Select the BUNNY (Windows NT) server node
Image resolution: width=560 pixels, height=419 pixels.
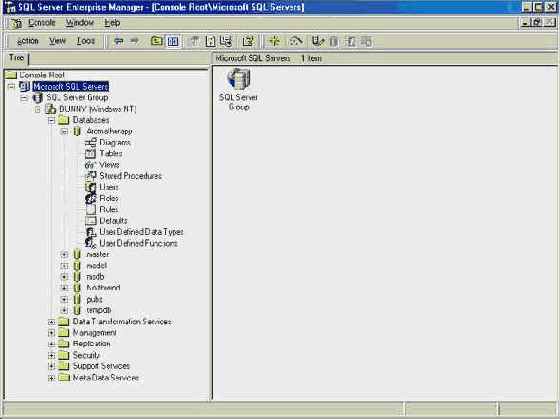point(98,109)
